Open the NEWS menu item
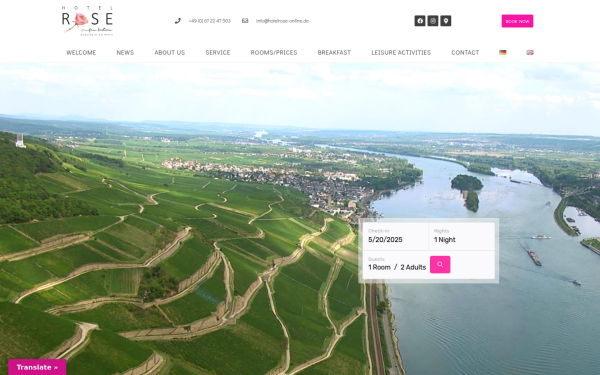 point(125,52)
